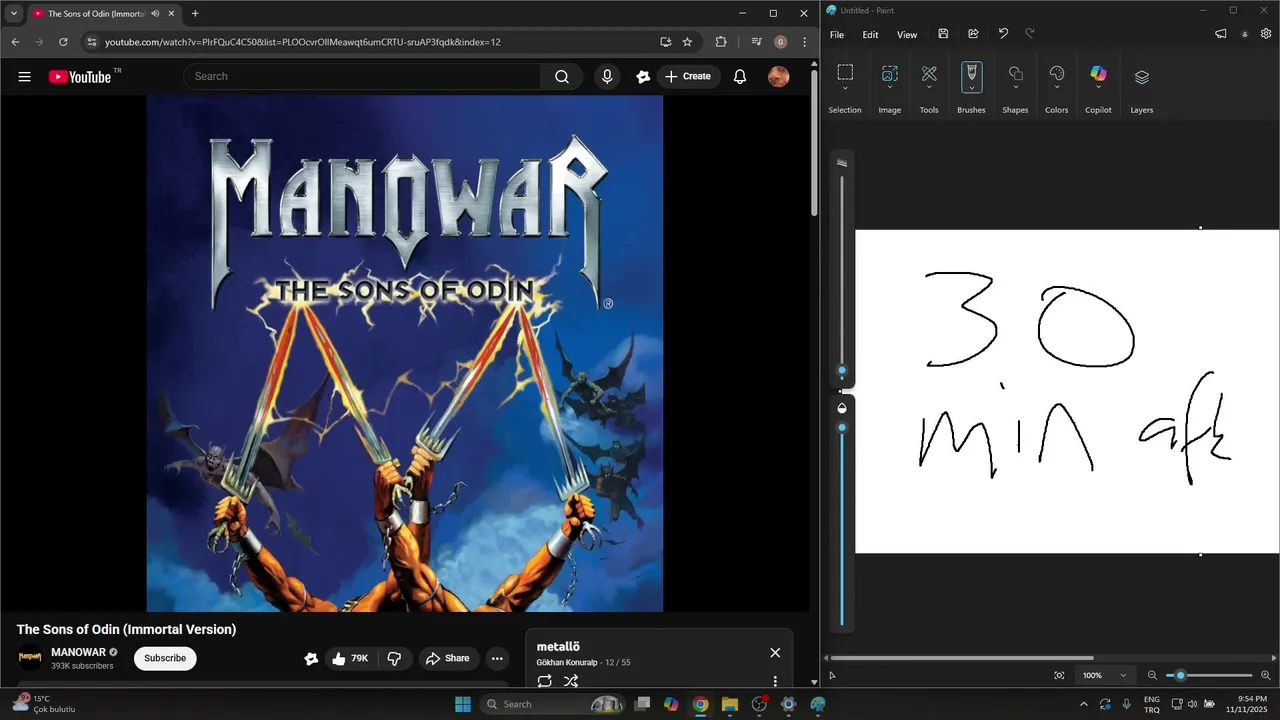Click the Chrome address bar URL
This screenshot has width=1280, height=720.
[x=303, y=42]
